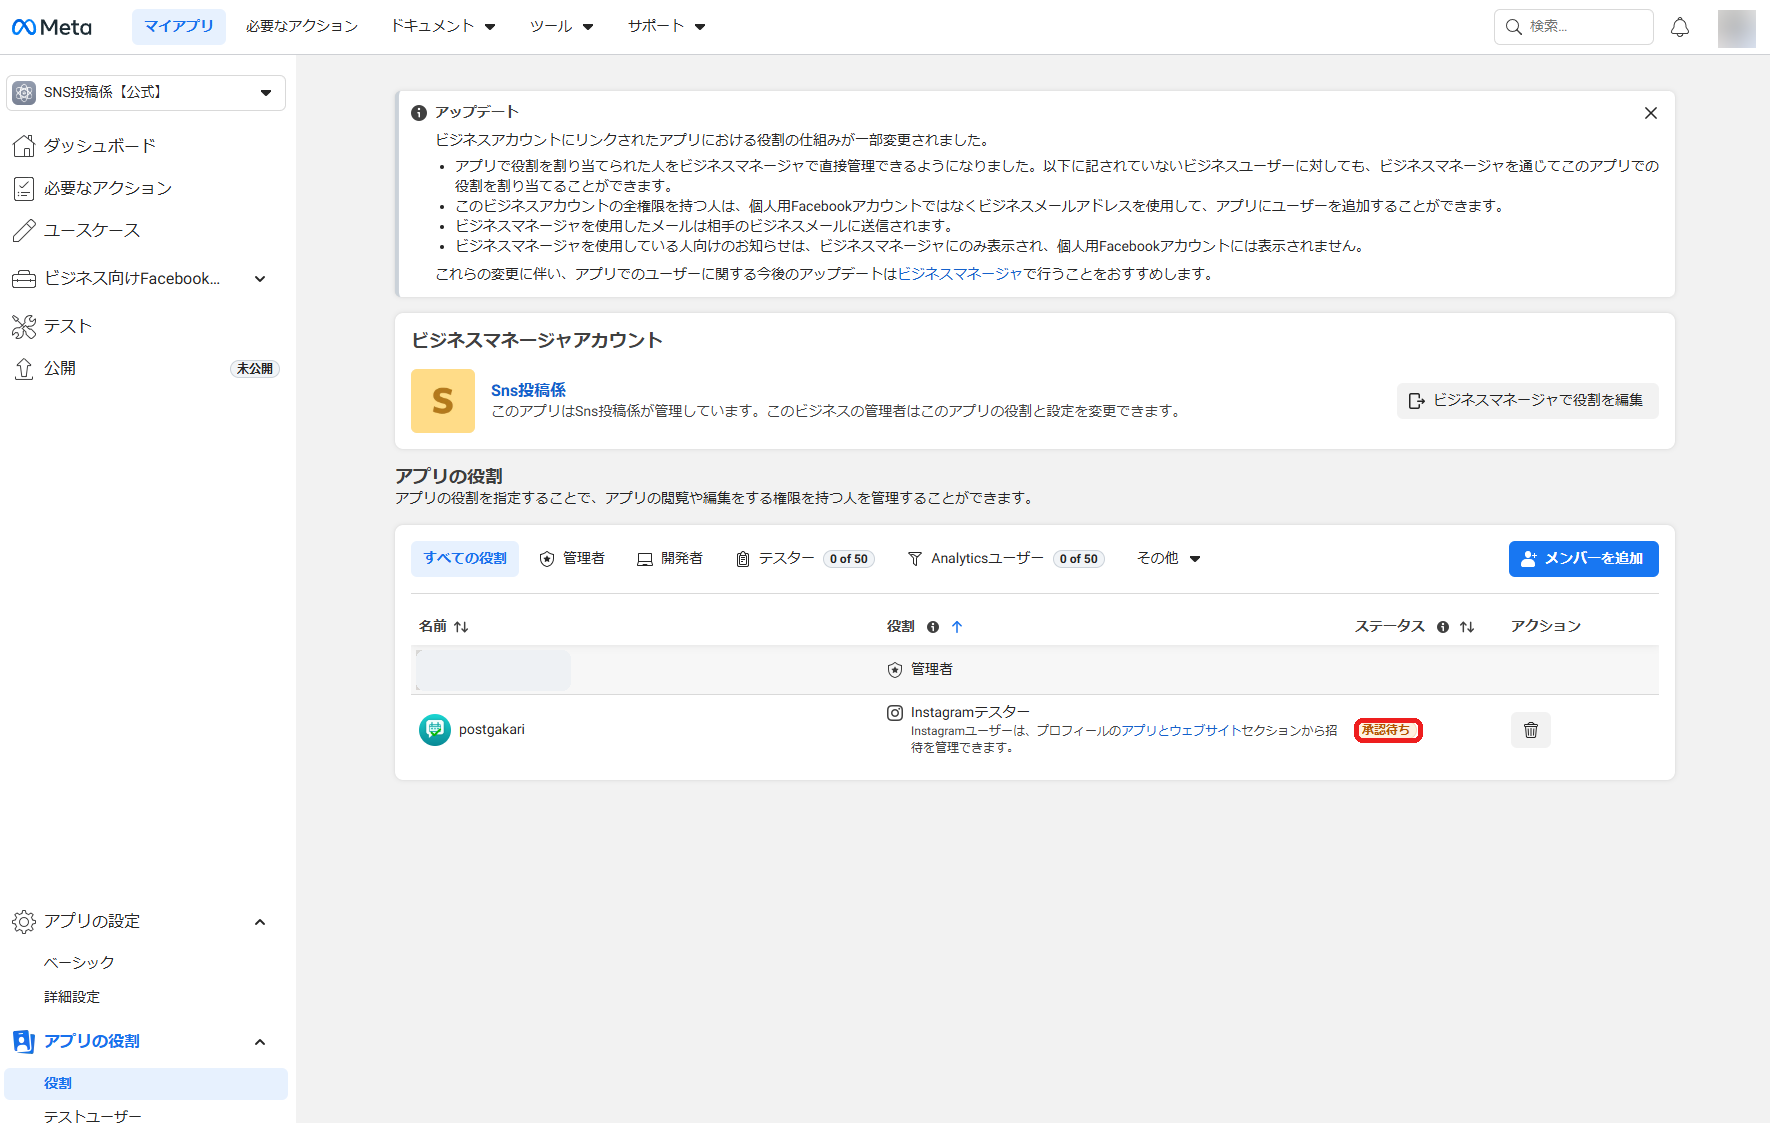1770x1123 pixels.
Task: Open ベーシック settings
Action: [x=79, y=962]
